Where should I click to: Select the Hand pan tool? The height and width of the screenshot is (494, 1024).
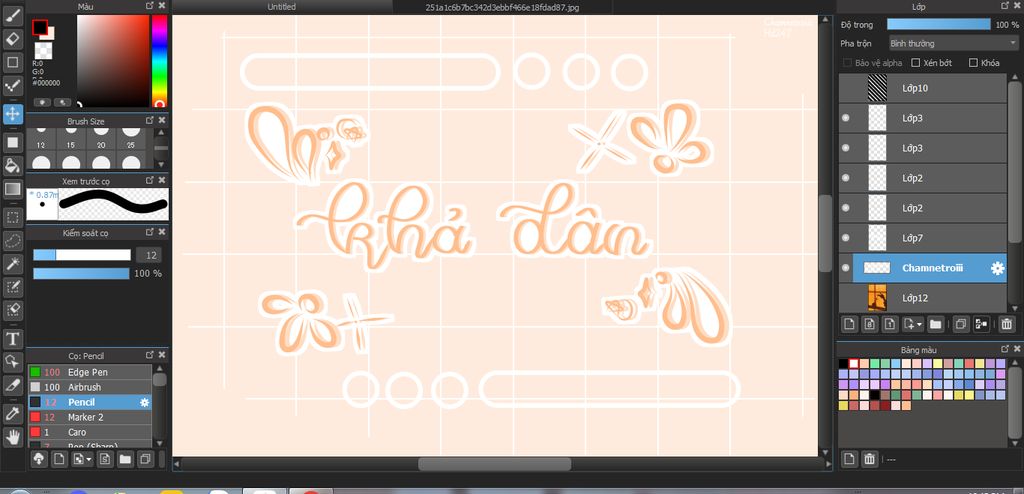tap(12, 436)
